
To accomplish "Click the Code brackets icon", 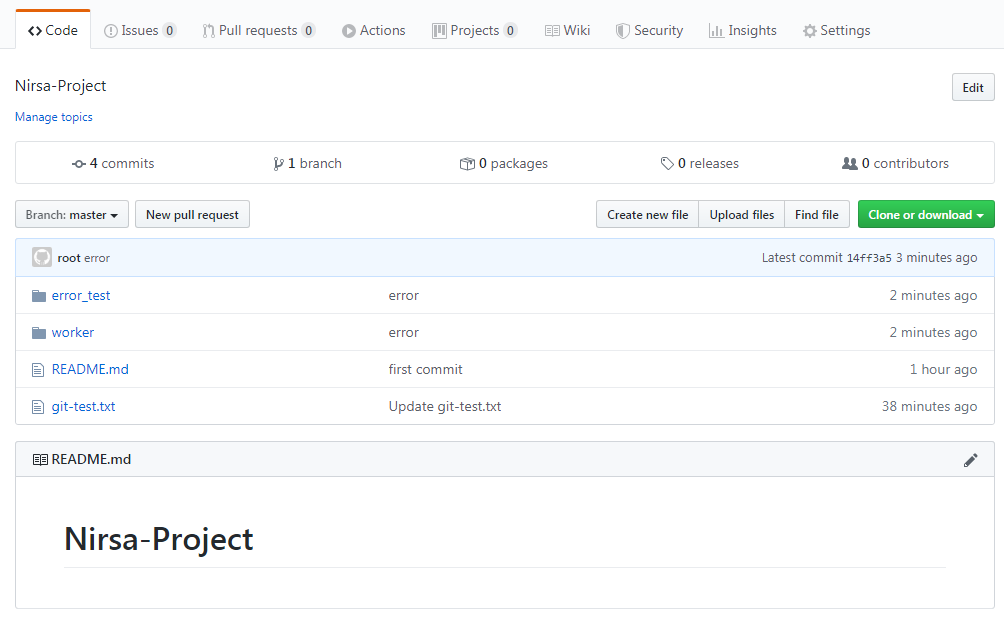I will pyautogui.click(x=35, y=31).
